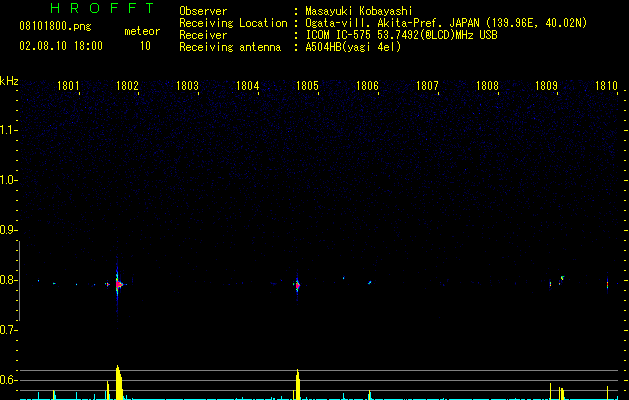Click the 1803 time axis label
This screenshot has height=400, width=629.
pos(187,86)
